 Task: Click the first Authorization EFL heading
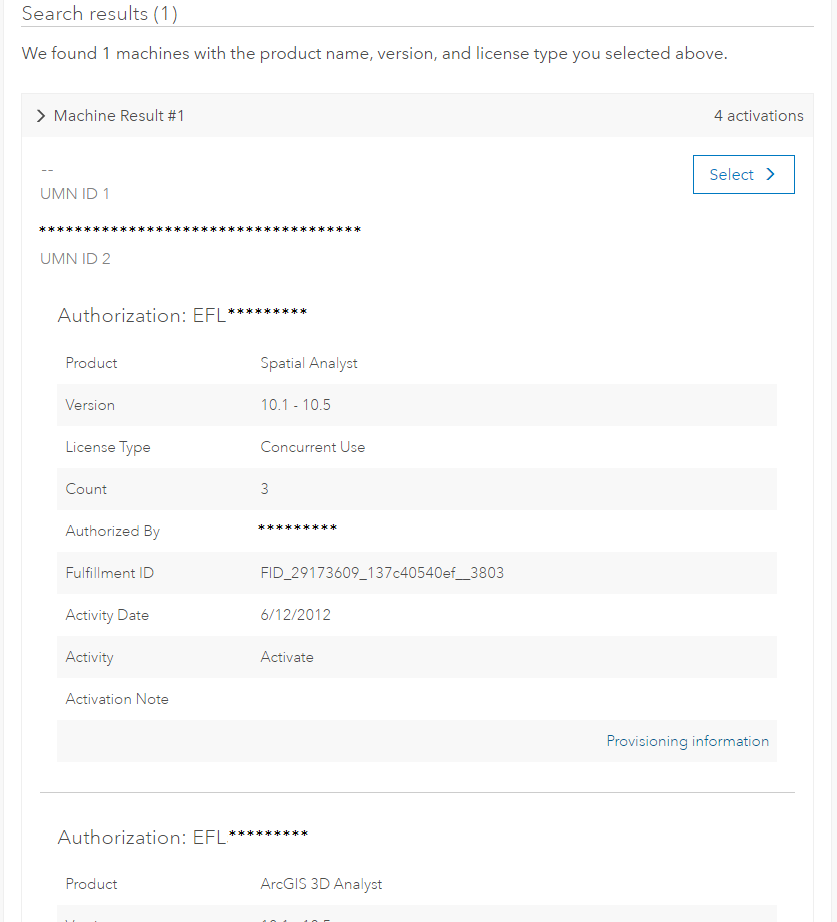coord(182,315)
